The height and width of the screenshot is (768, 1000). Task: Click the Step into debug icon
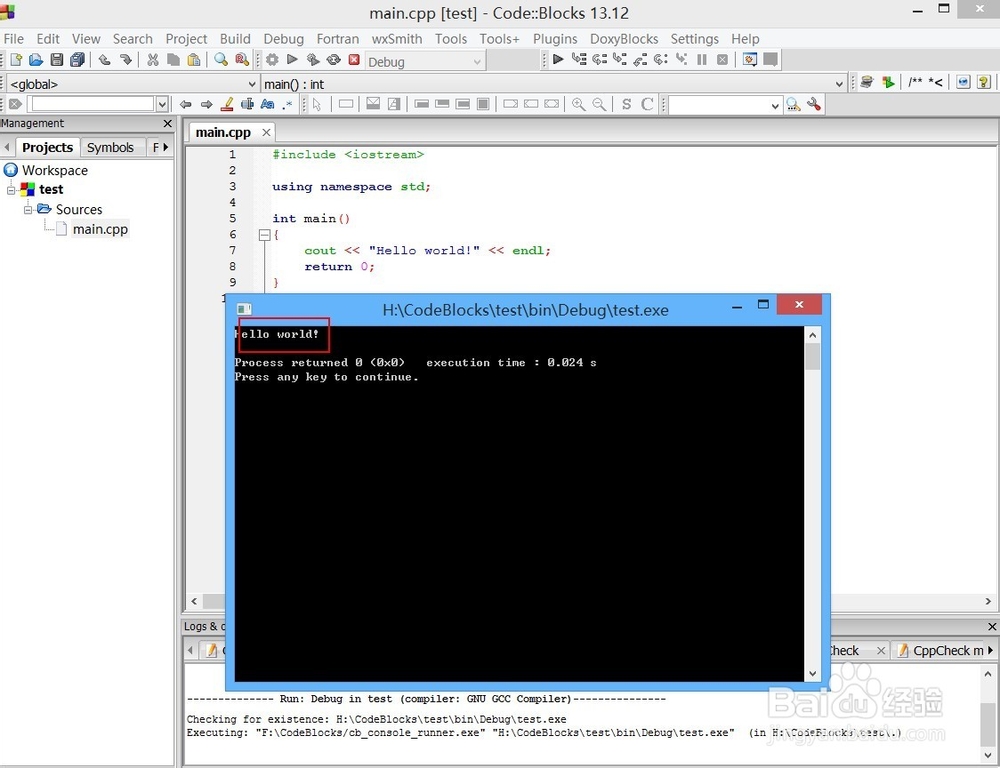pos(620,59)
